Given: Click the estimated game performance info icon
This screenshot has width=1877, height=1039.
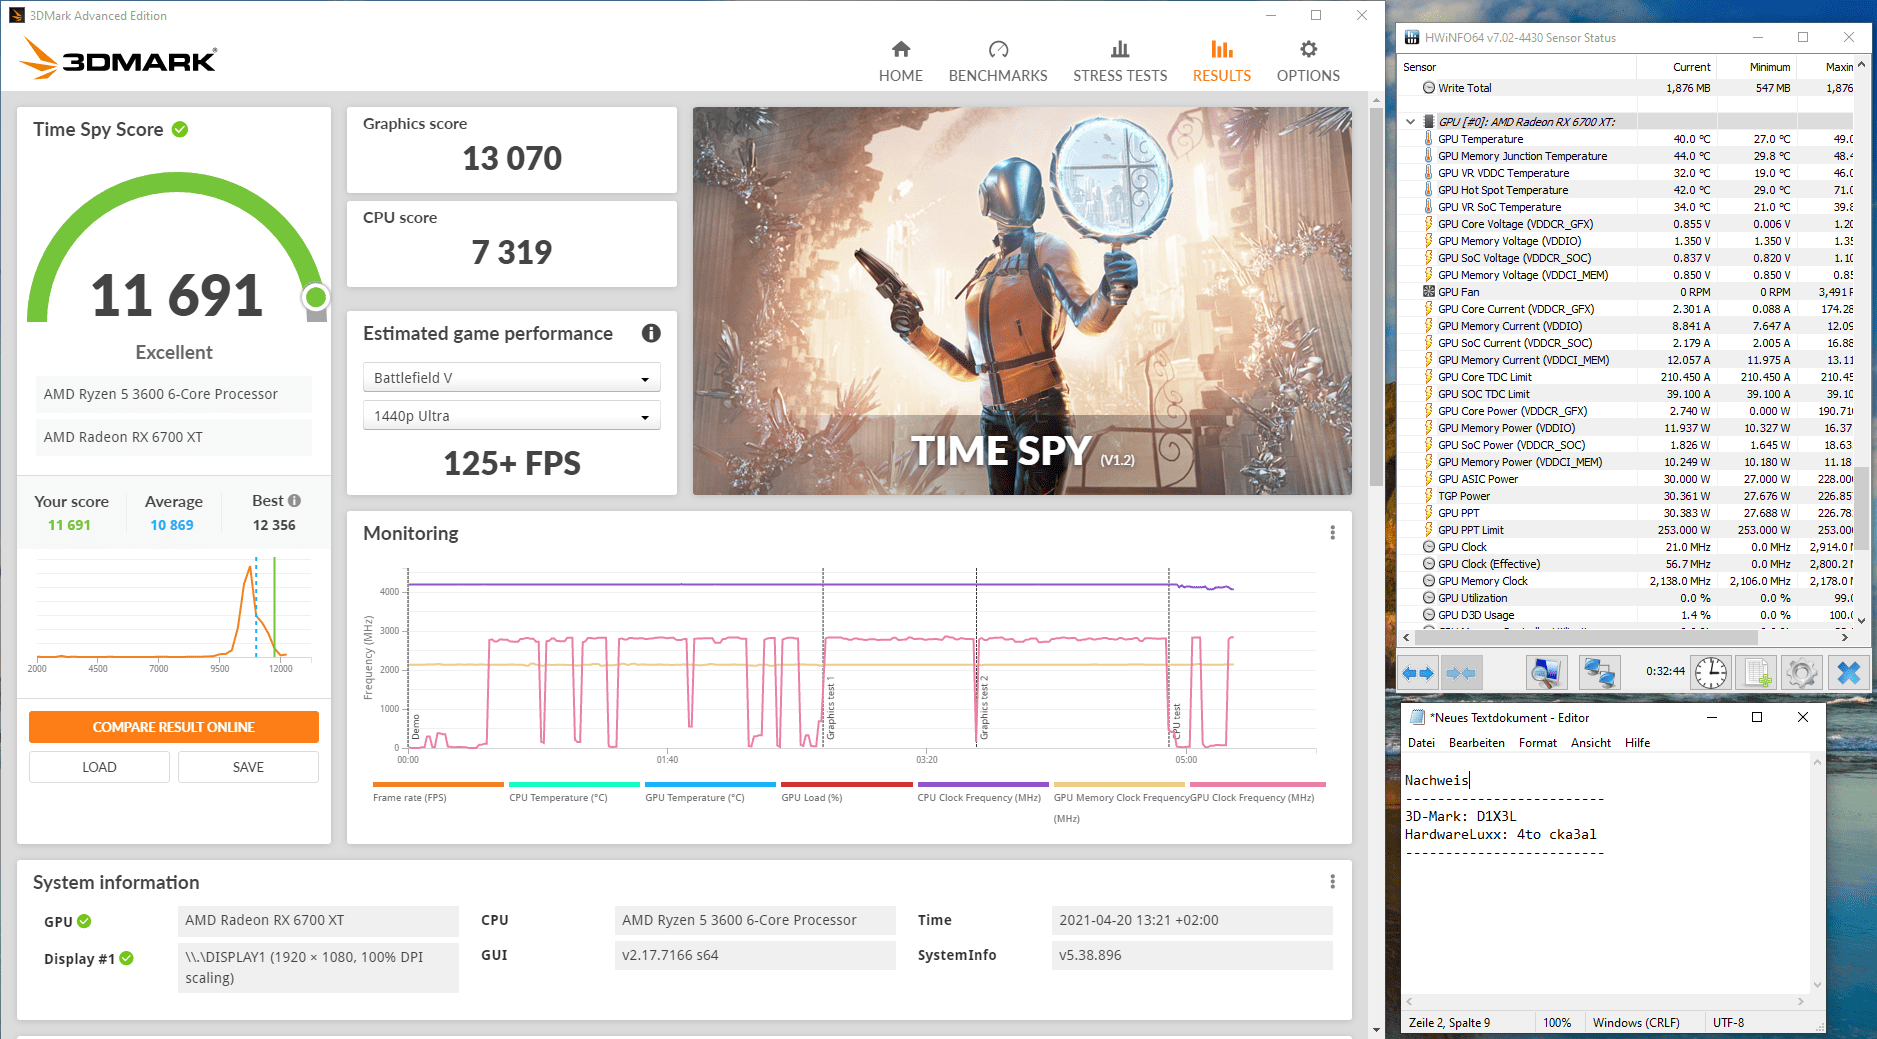Looking at the screenshot, I should (x=651, y=333).
